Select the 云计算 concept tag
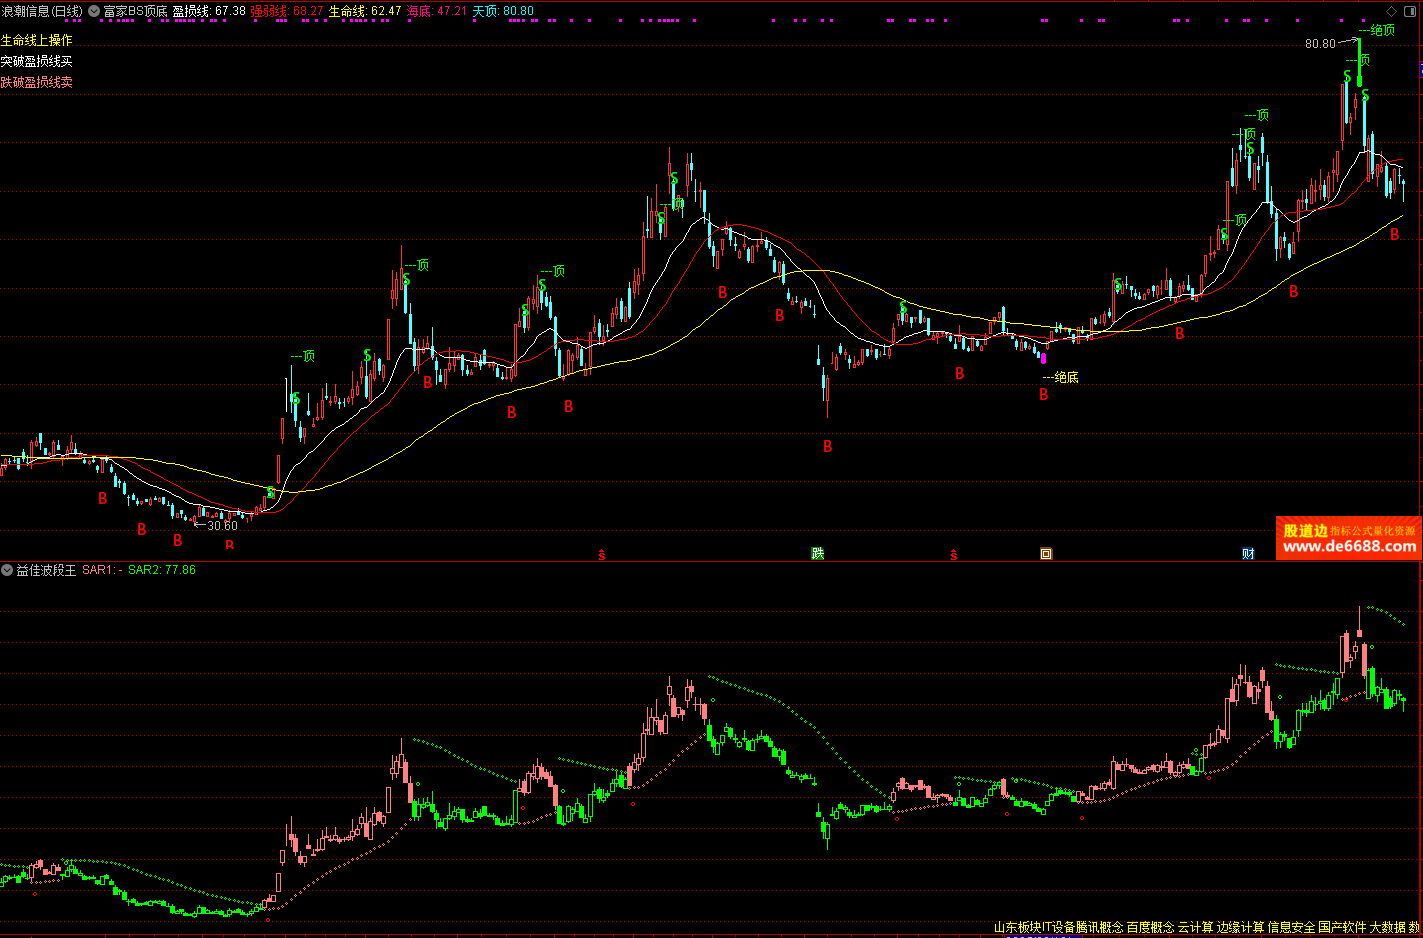This screenshot has width=1423, height=938. click(x=1195, y=928)
